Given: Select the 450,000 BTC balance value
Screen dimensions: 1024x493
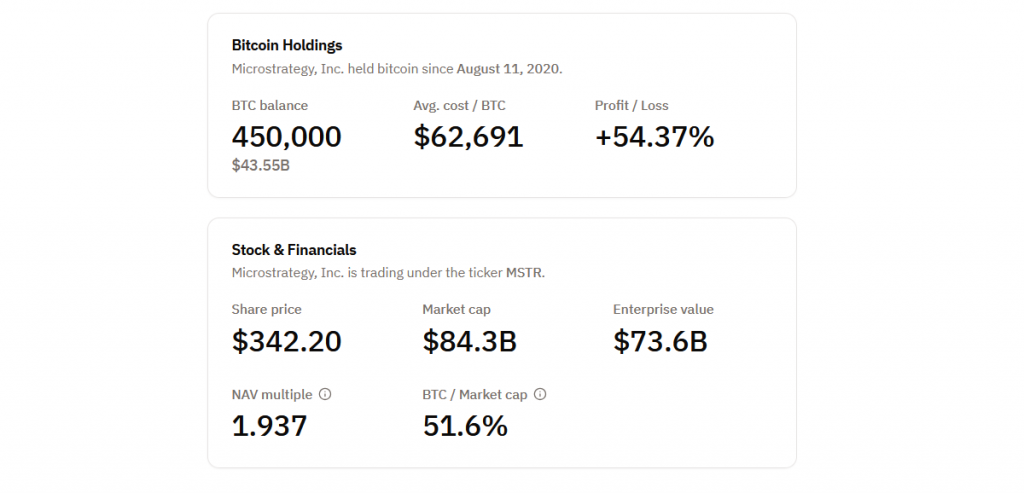Looking at the screenshot, I should [286, 137].
